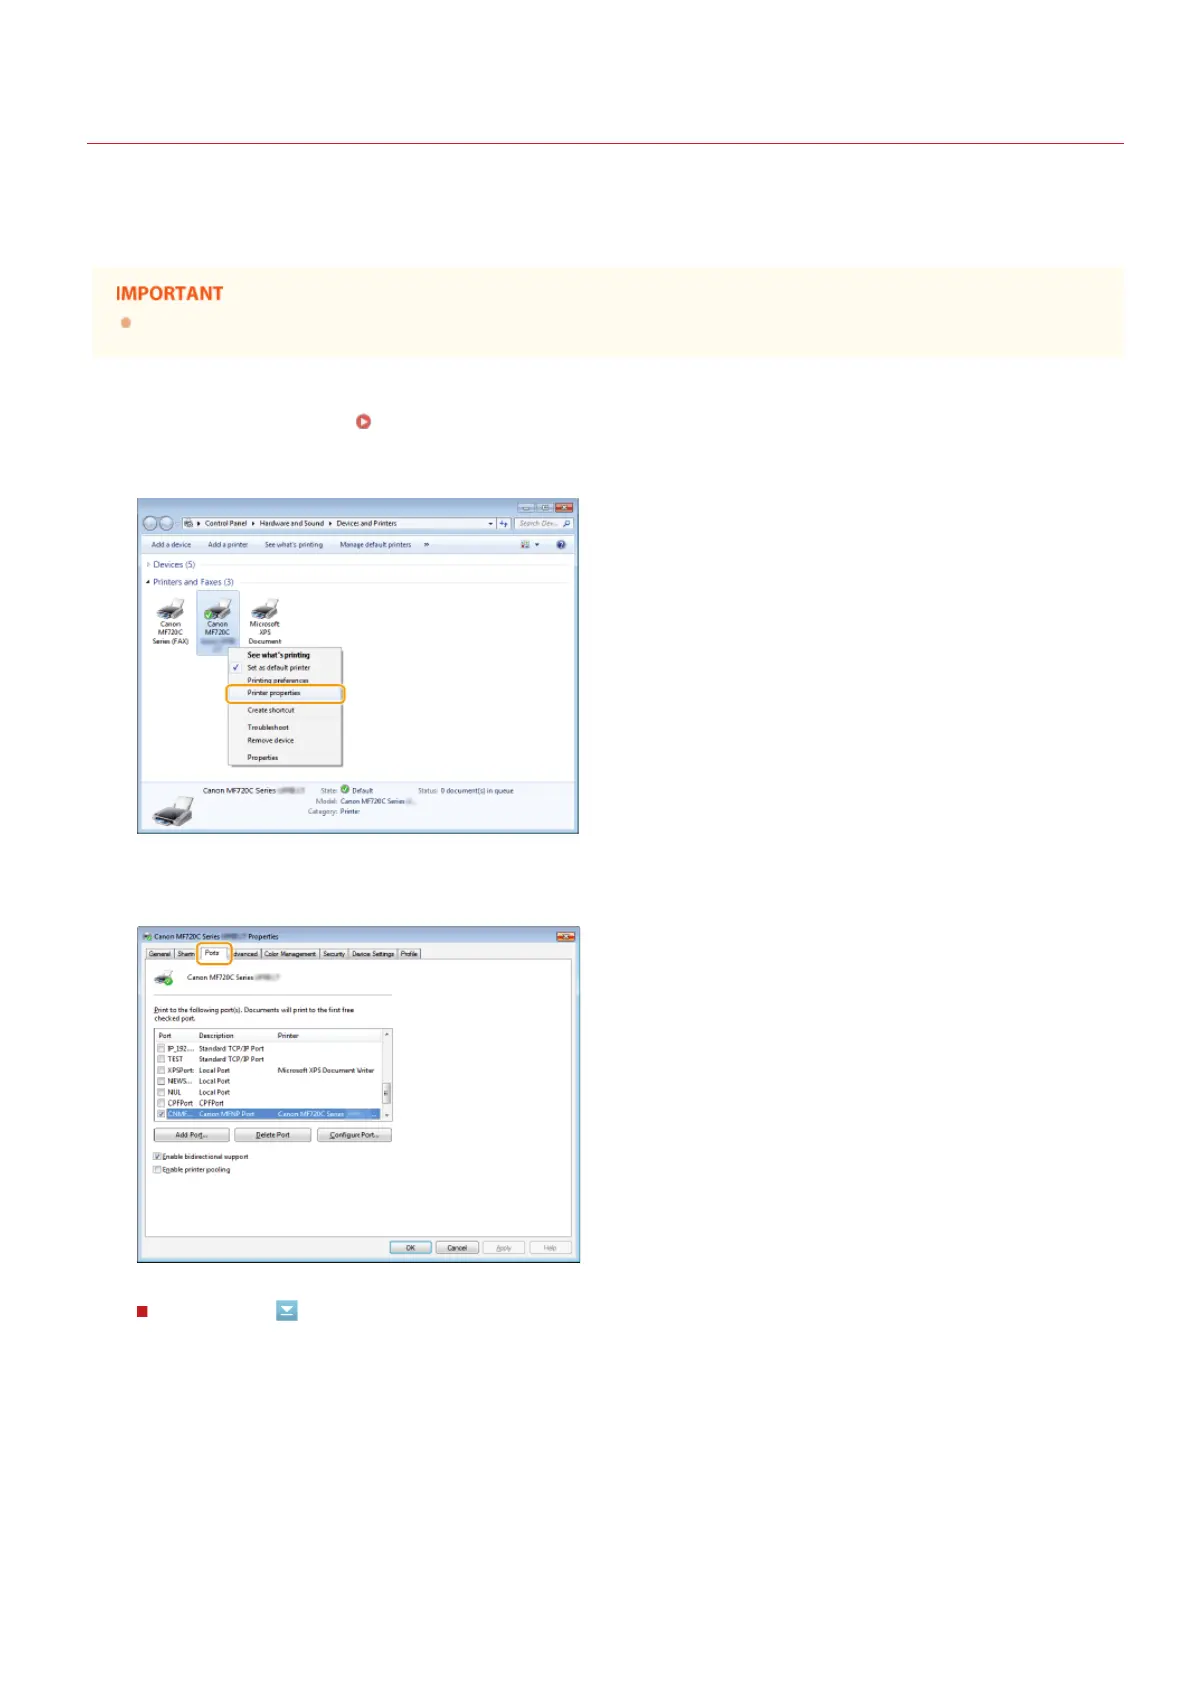Switch to the Device Settings tab
Image resolution: width=1190 pixels, height=1684 pixels.
tap(373, 954)
